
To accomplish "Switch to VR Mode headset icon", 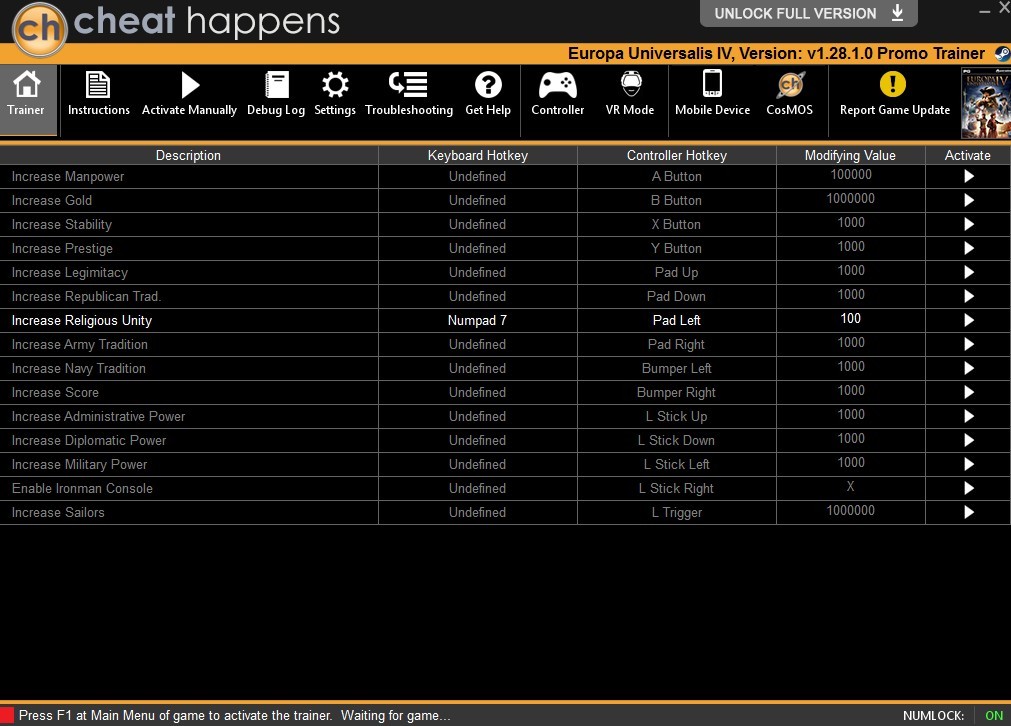I will (x=631, y=84).
